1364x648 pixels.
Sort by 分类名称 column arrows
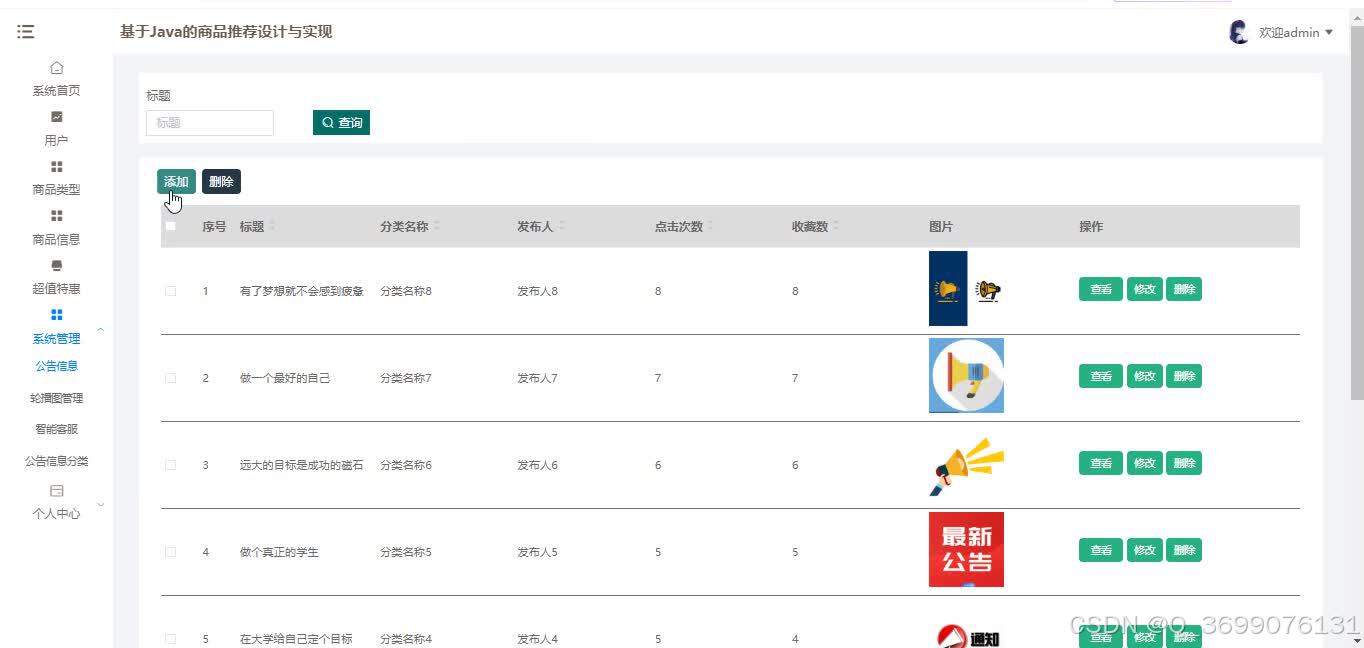[436, 226]
